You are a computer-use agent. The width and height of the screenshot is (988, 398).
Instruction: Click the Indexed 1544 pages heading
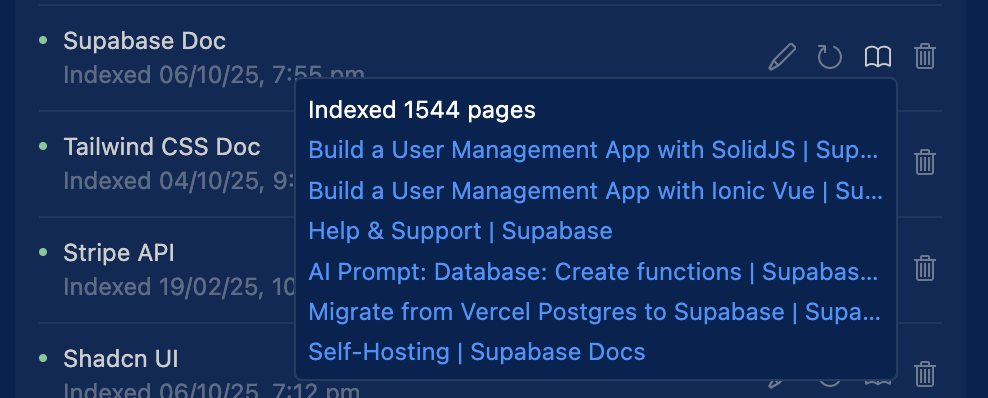click(x=422, y=110)
